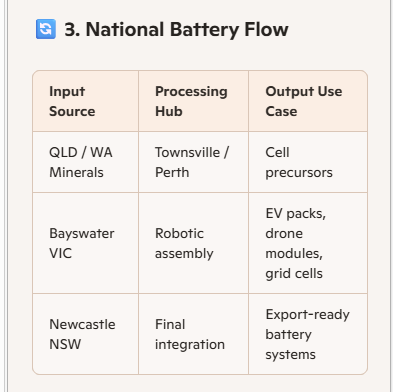Click the 'Bayswater VIC' cell
This screenshot has height=392, width=393.
tap(86, 243)
